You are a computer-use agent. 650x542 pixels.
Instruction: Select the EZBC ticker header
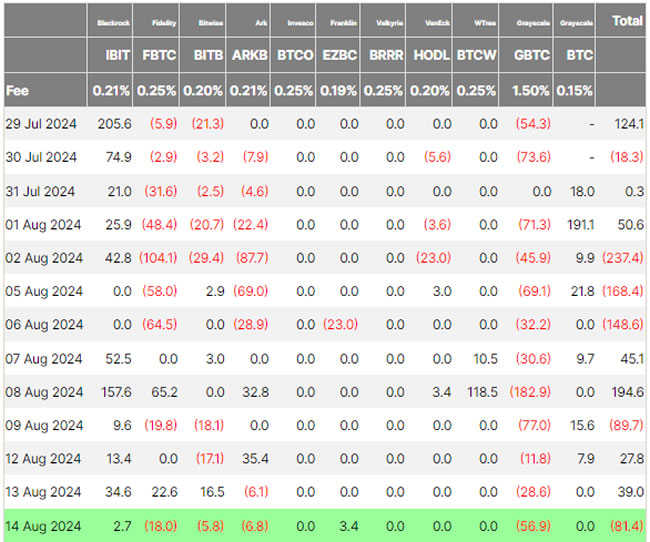pos(340,56)
